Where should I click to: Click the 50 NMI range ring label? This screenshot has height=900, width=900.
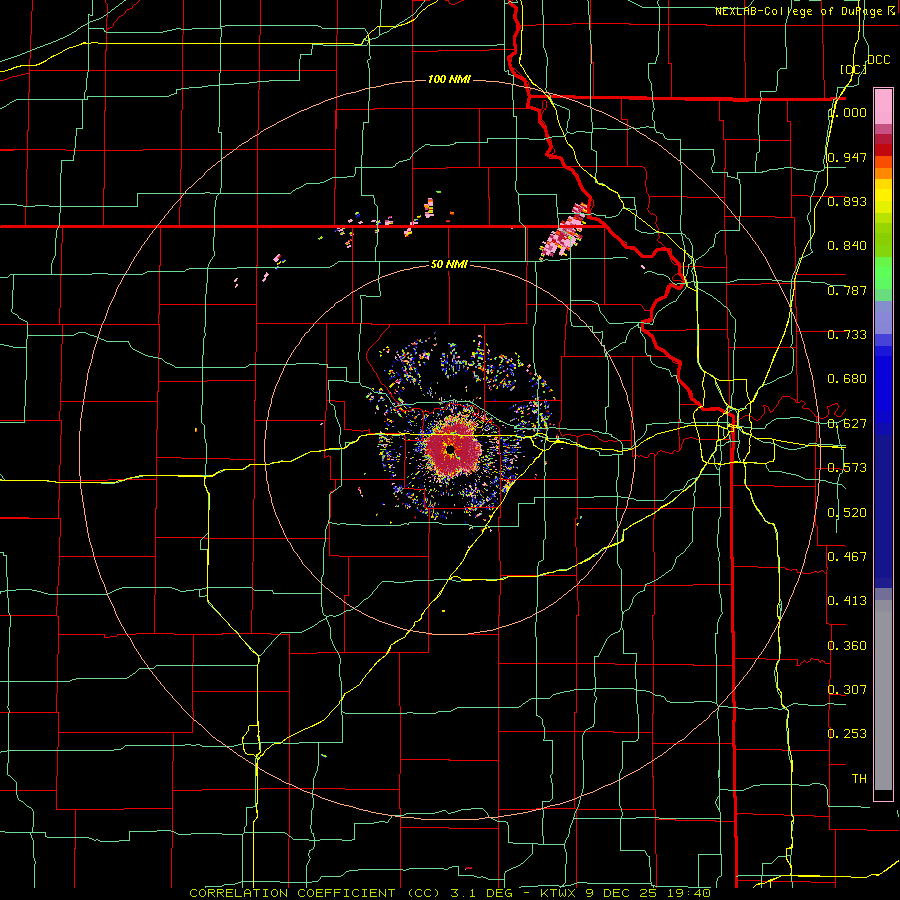pyautogui.click(x=449, y=264)
